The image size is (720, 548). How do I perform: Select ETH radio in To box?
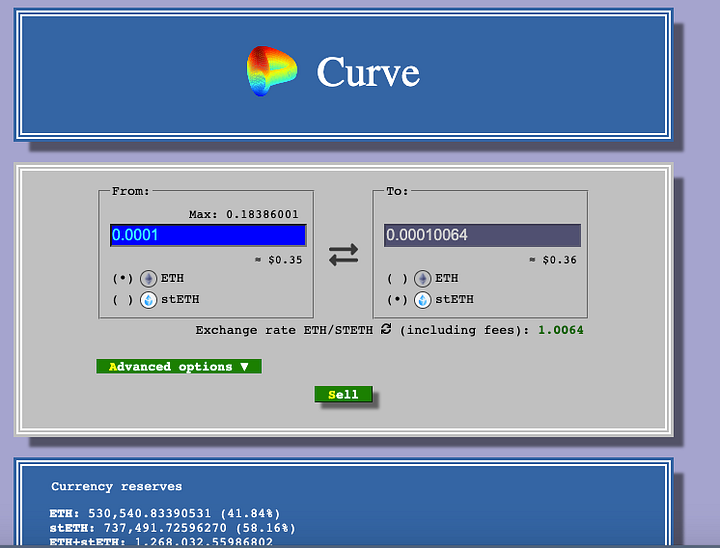pyautogui.click(x=397, y=278)
